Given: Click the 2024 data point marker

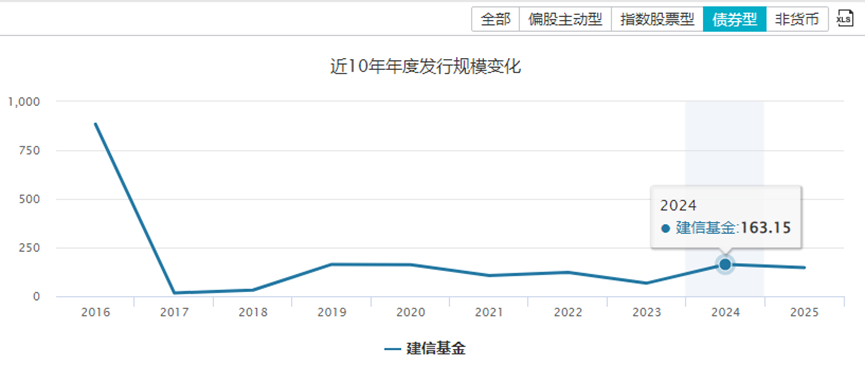Looking at the screenshot, I should (x=725, y=264).
